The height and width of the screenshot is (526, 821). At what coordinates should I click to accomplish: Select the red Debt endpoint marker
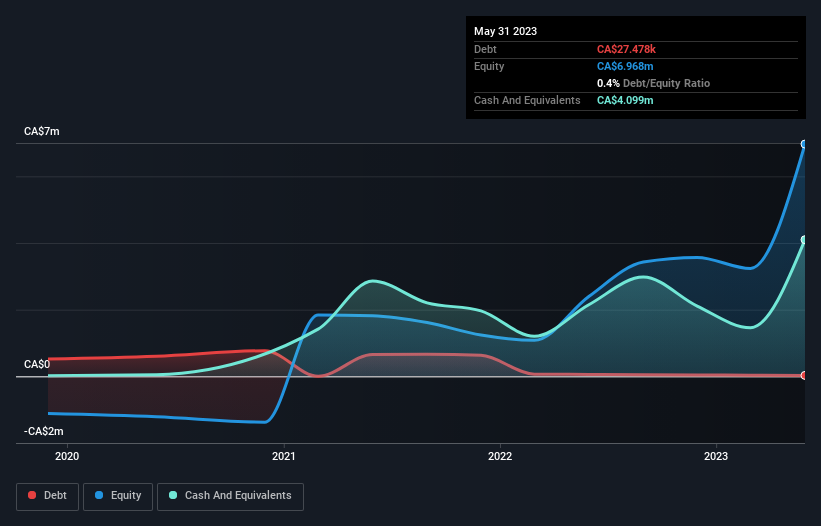tap(804, 375)
